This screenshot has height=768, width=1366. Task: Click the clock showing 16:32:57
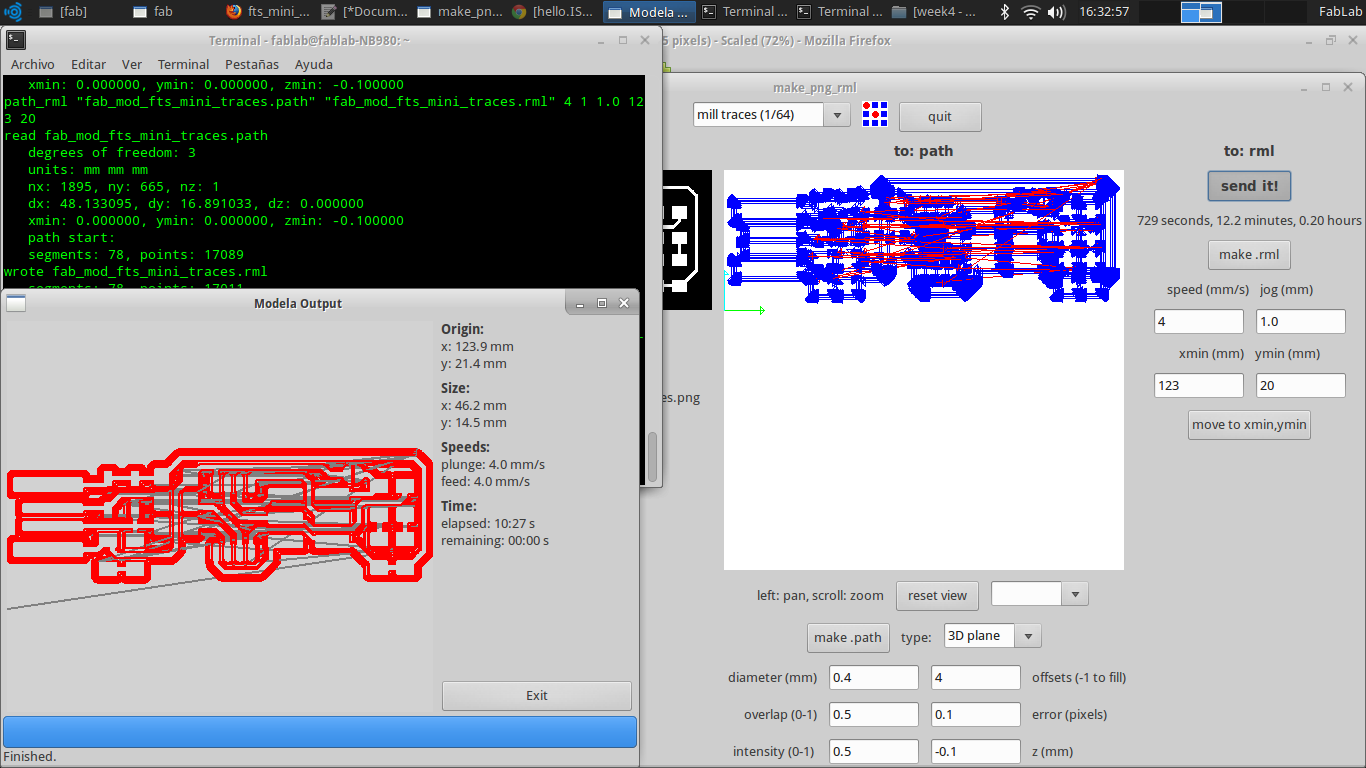tap(1104, 12)
